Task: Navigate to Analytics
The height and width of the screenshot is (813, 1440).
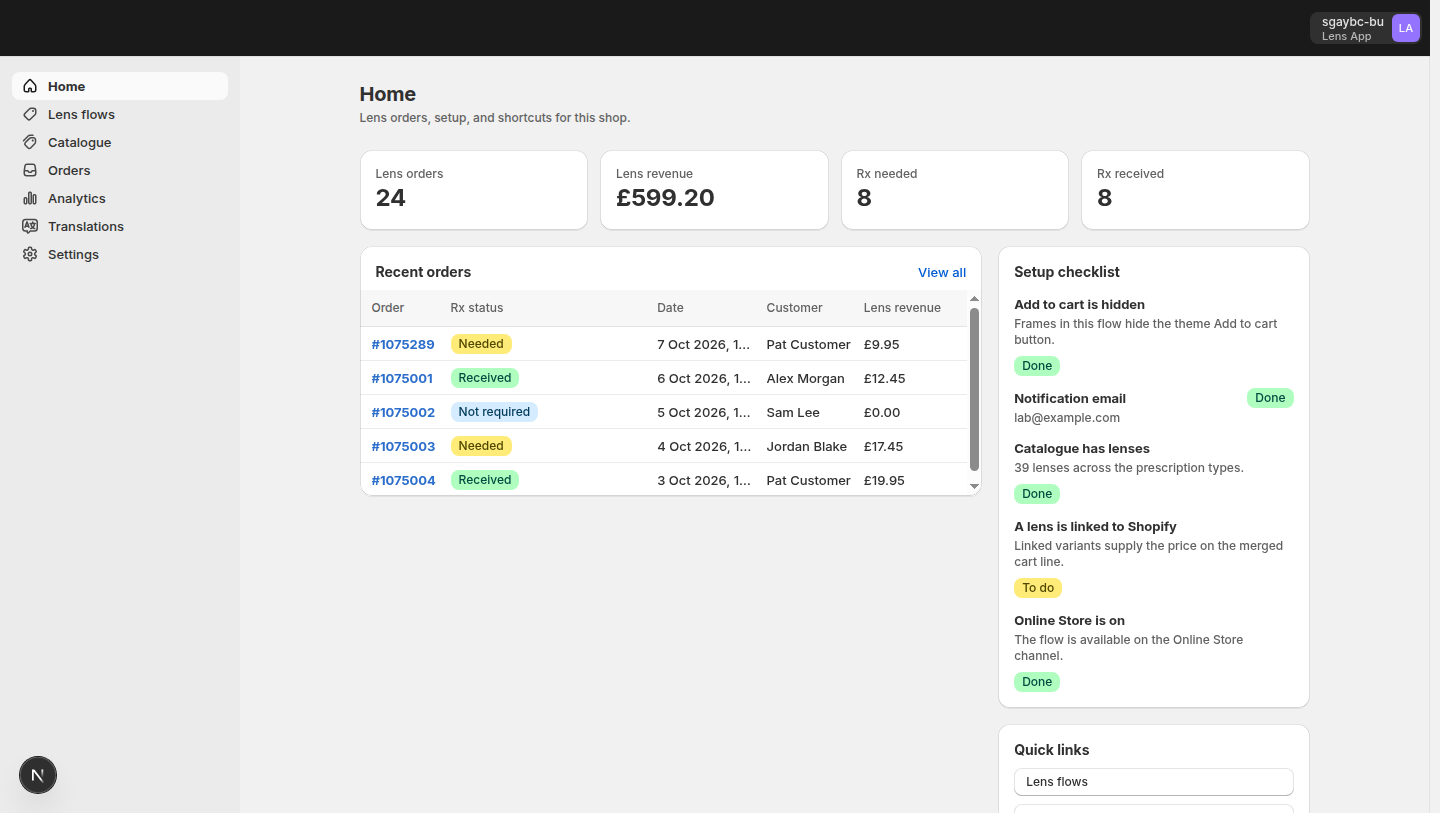Action: point(120,198)
